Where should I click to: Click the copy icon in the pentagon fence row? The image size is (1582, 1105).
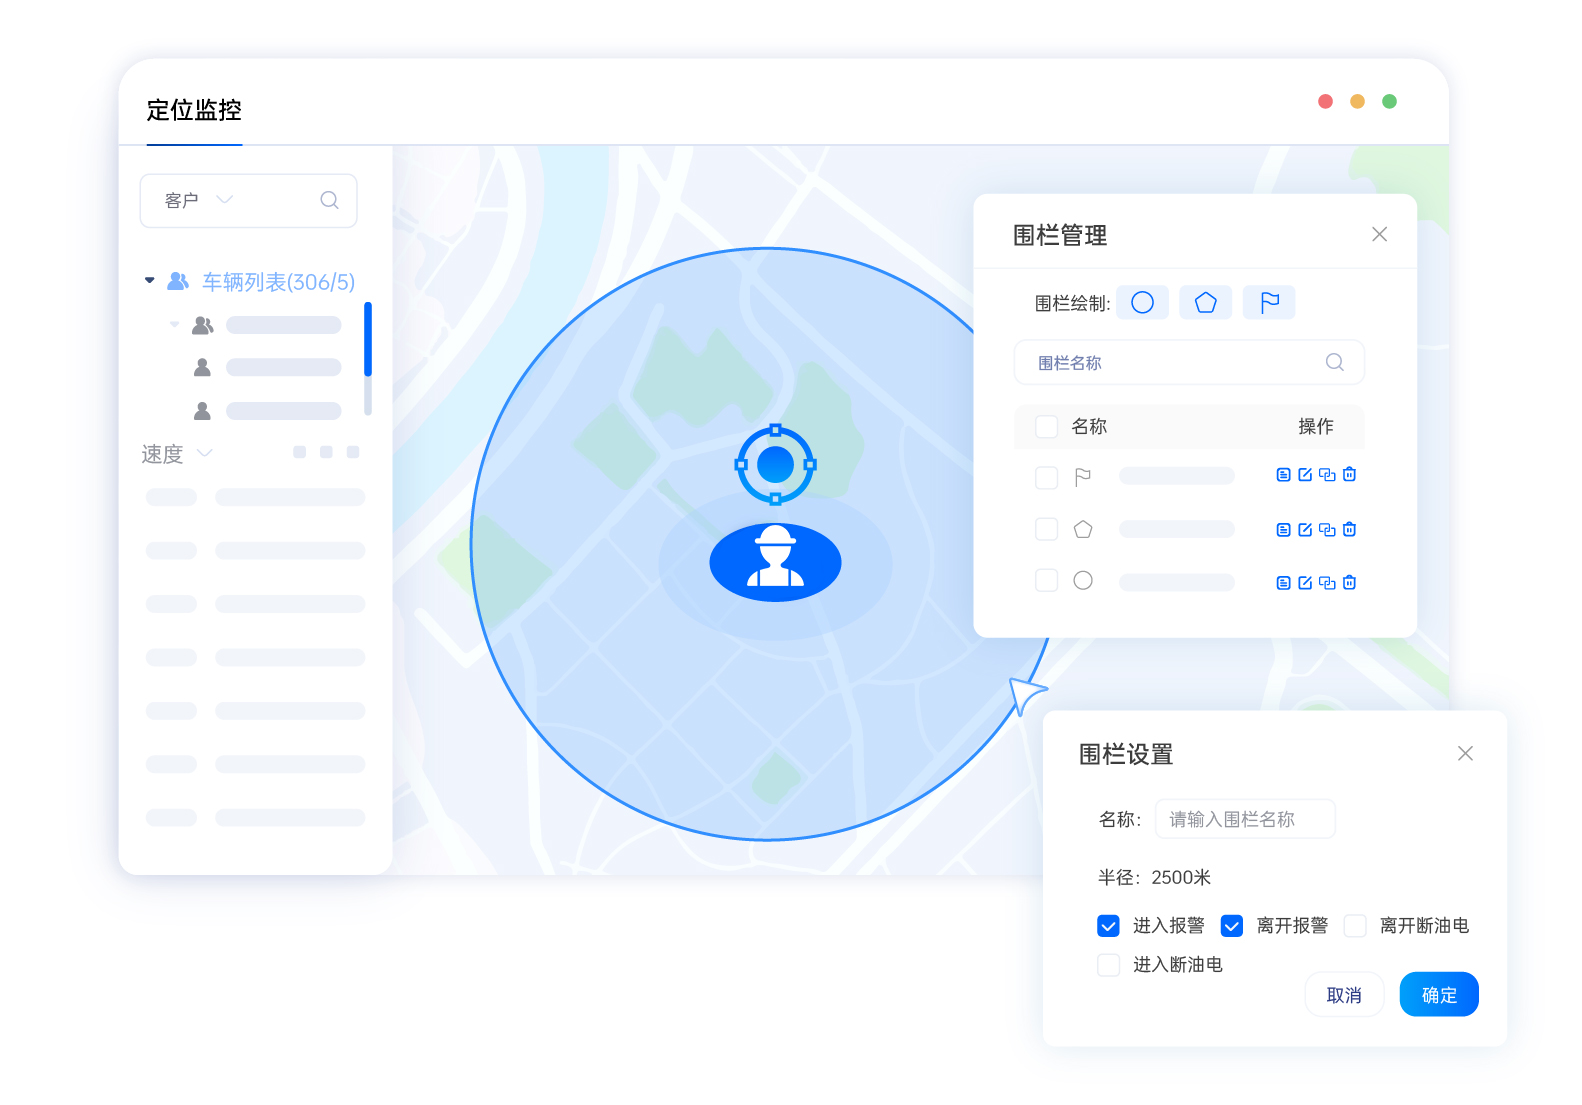point(1327,530)
